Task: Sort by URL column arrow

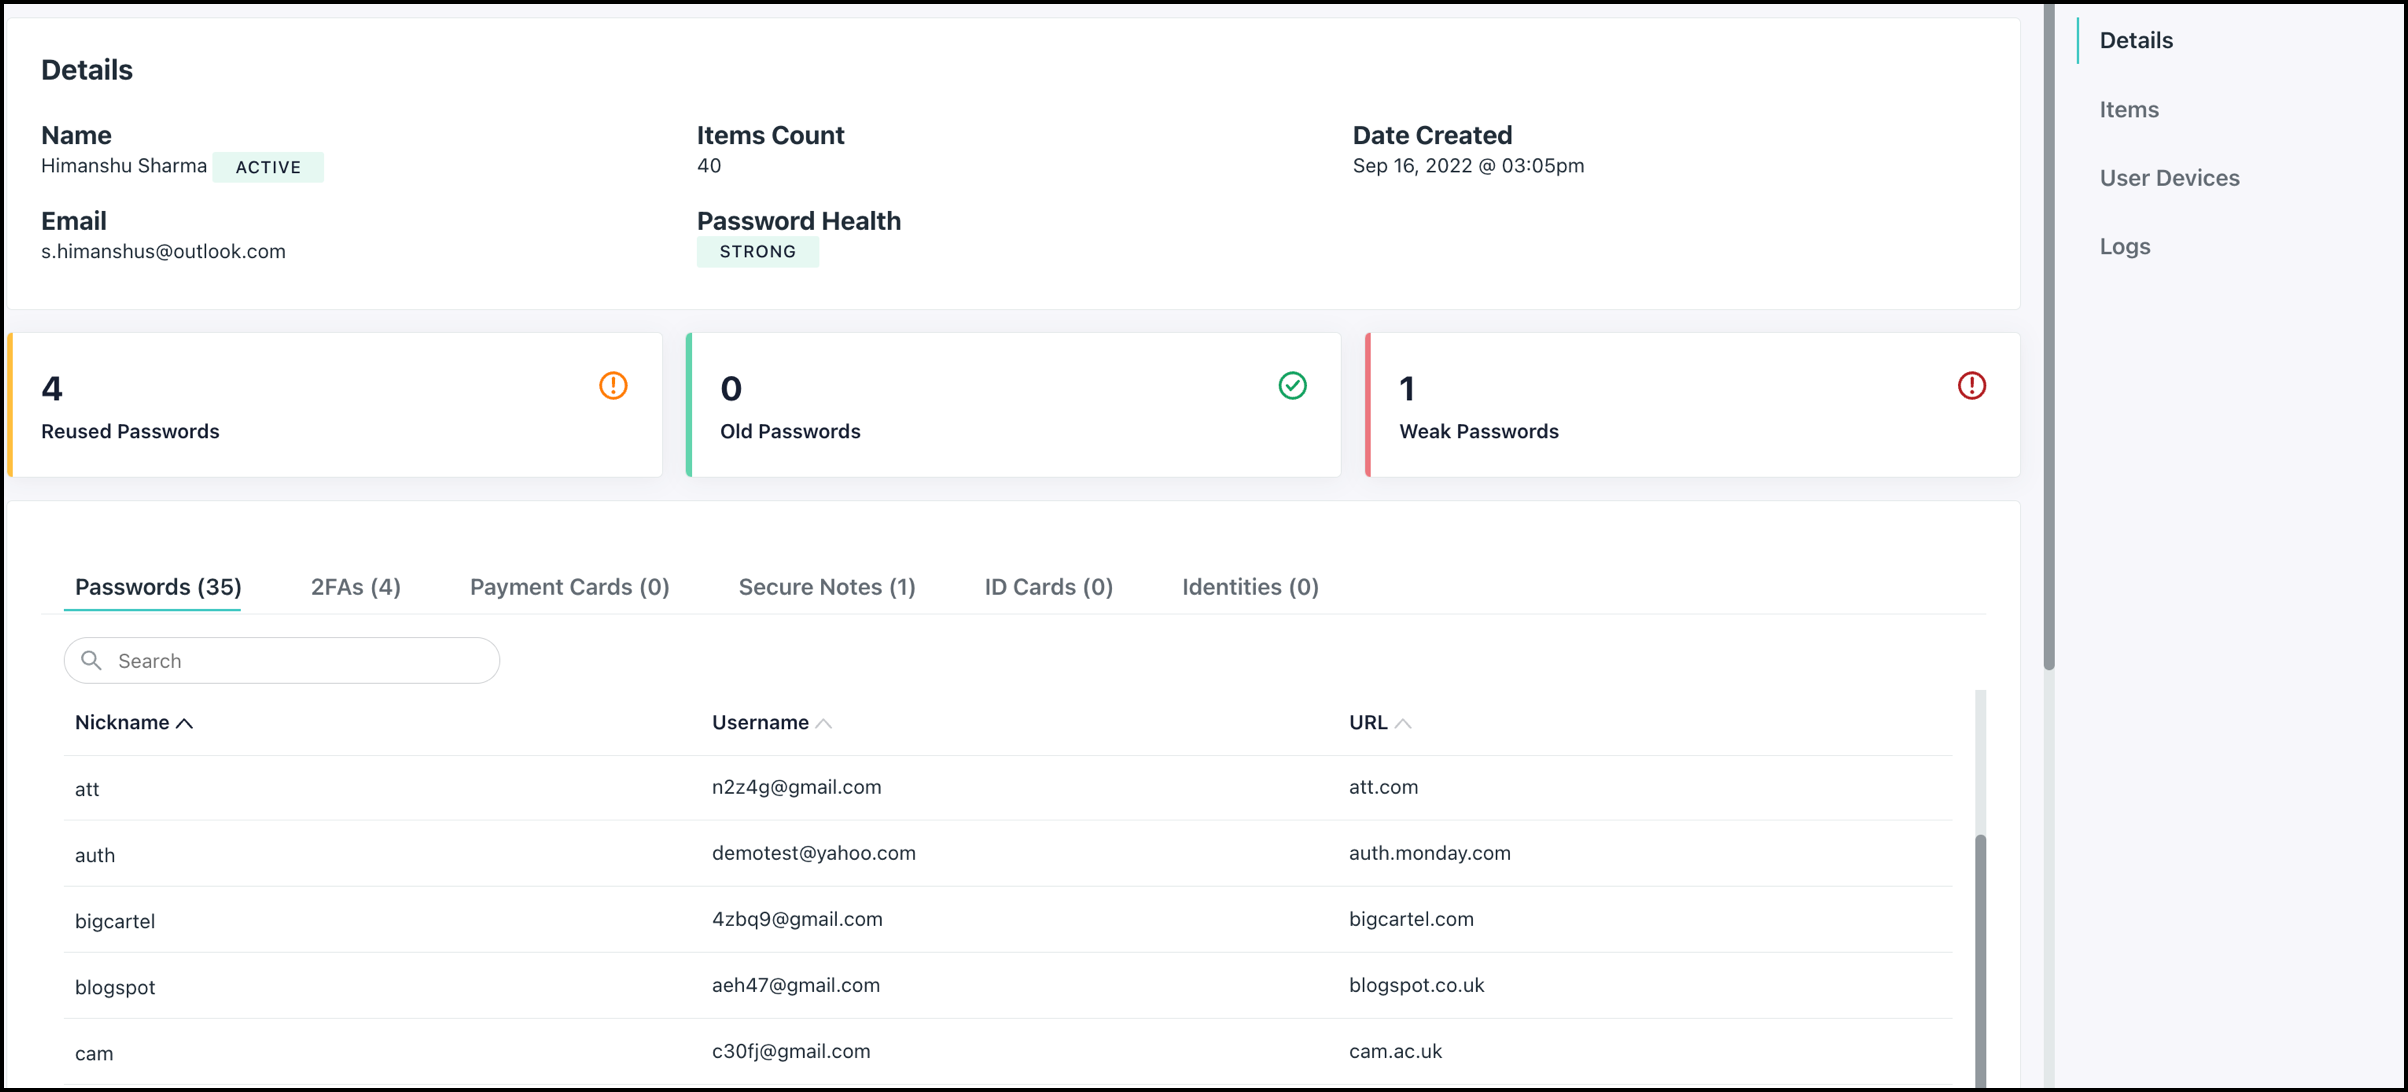Action: 1403,723
